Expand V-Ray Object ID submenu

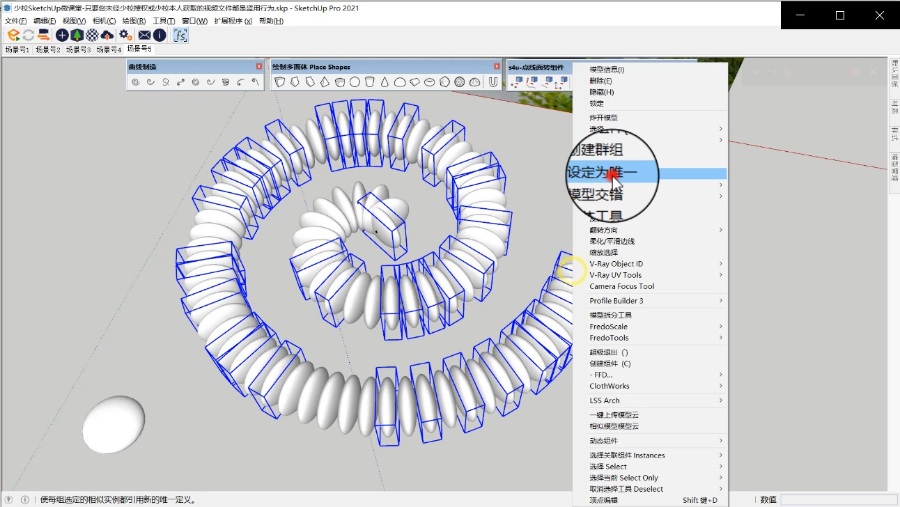(x=650, y=264)
